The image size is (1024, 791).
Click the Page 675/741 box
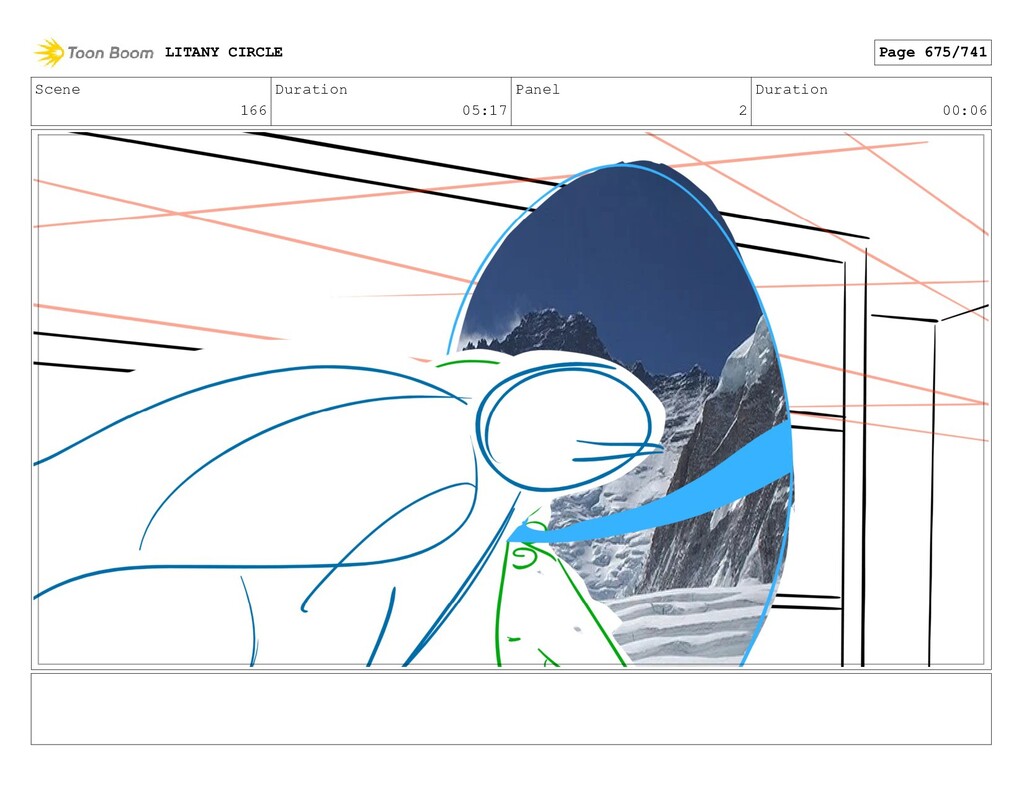pos(933,52)
